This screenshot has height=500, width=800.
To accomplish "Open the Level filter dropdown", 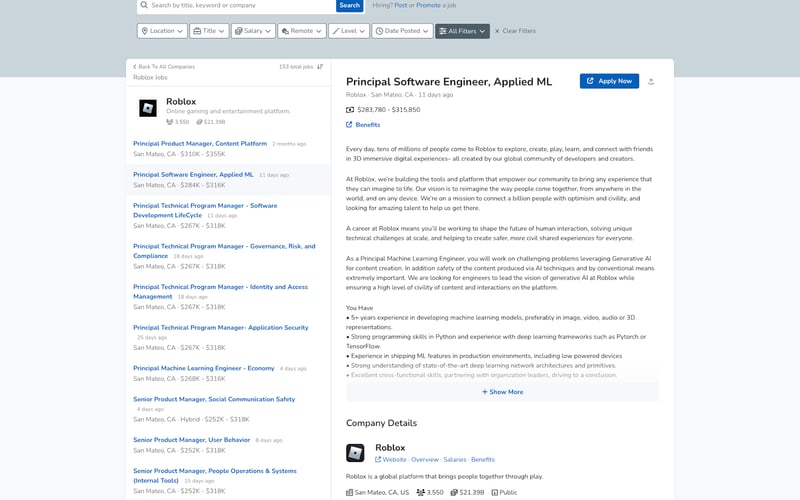I will pyautogui.click(x=349, y=31).
